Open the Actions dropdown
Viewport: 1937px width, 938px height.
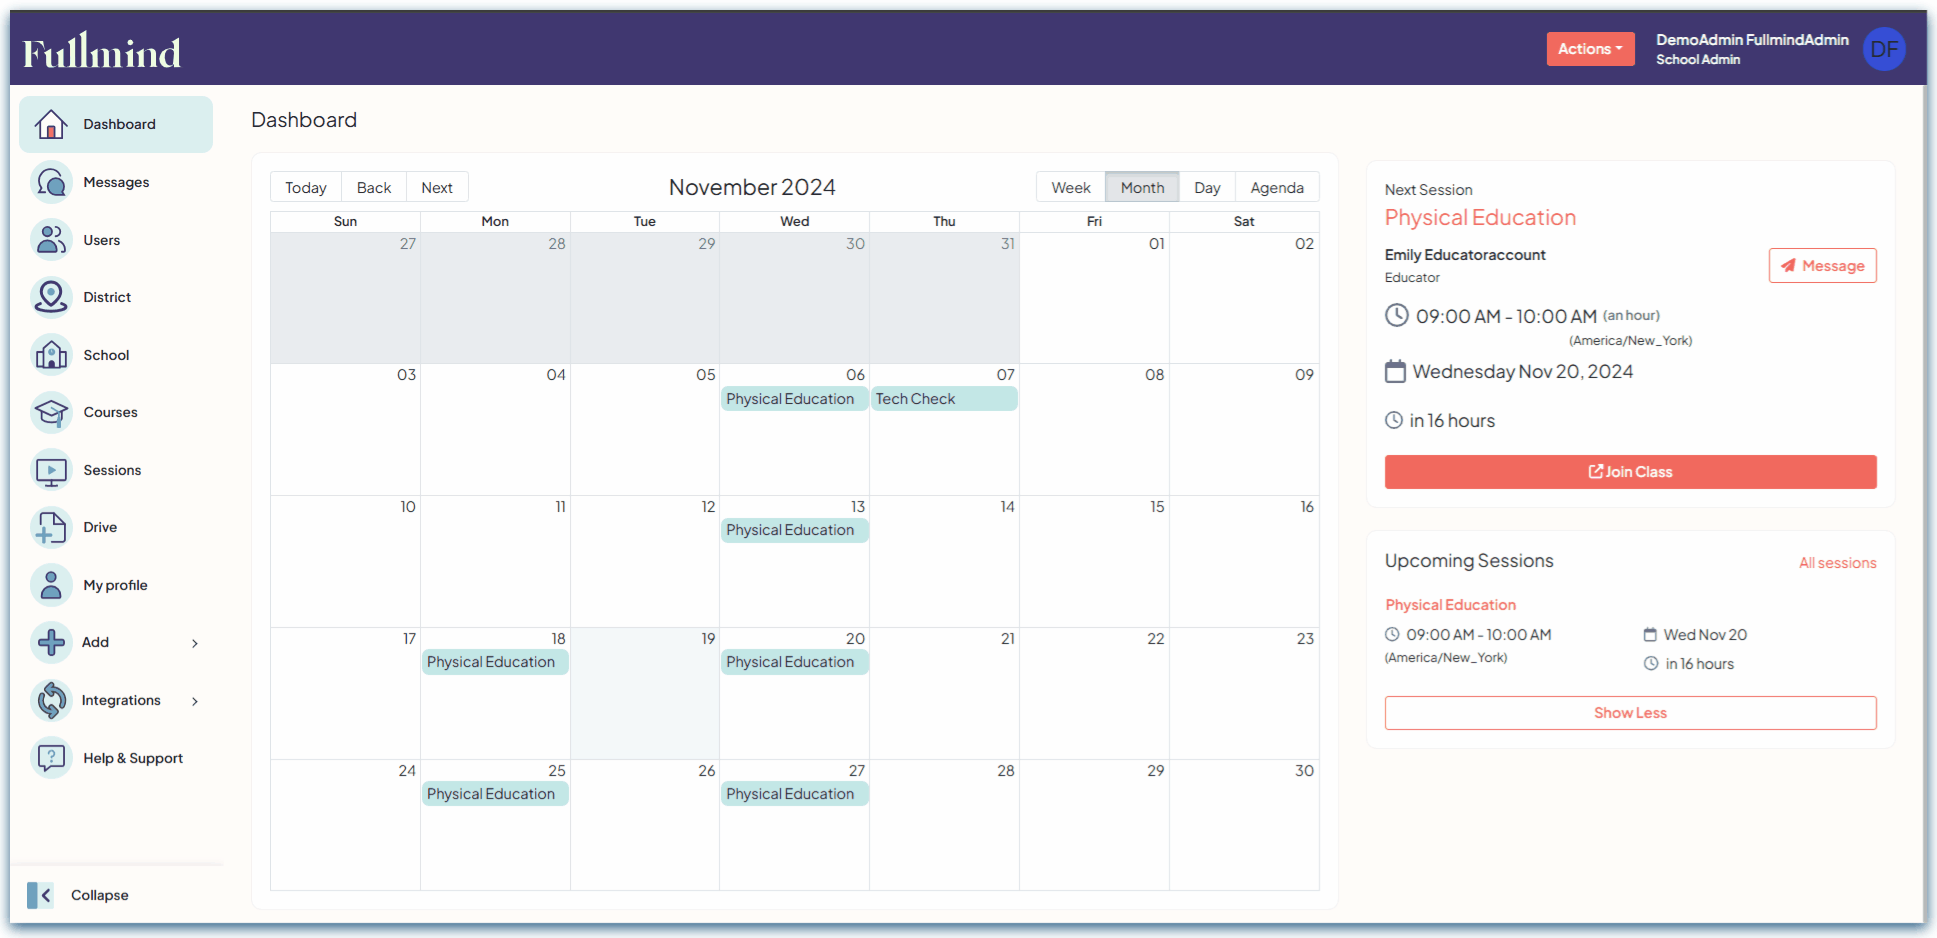click(1590, 49)
